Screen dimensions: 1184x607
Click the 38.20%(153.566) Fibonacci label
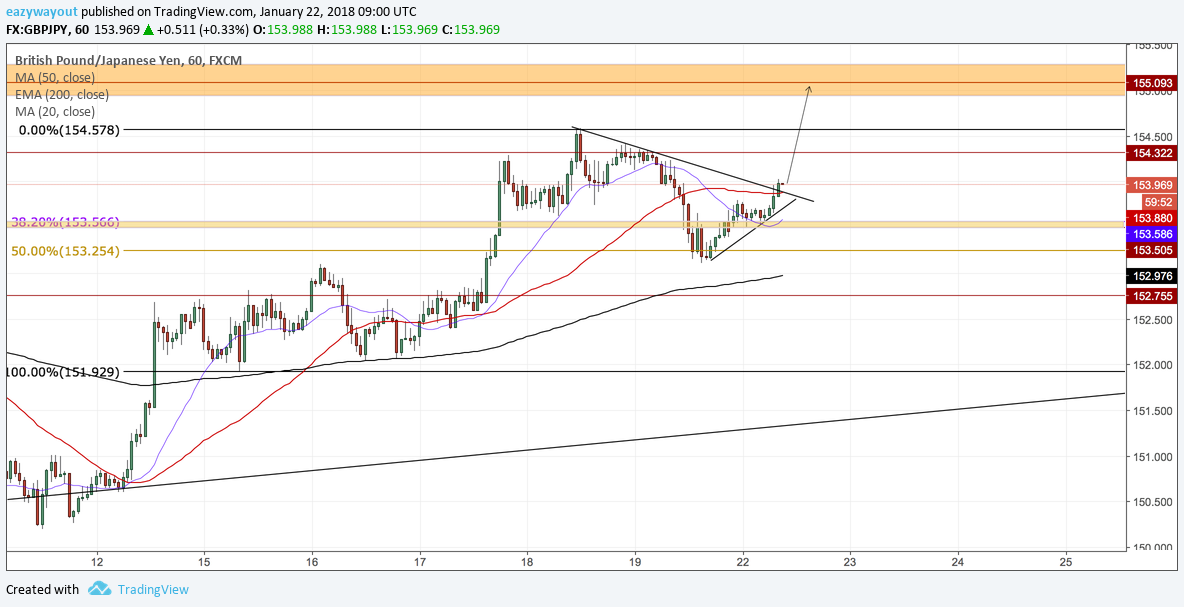coord(65,223)
